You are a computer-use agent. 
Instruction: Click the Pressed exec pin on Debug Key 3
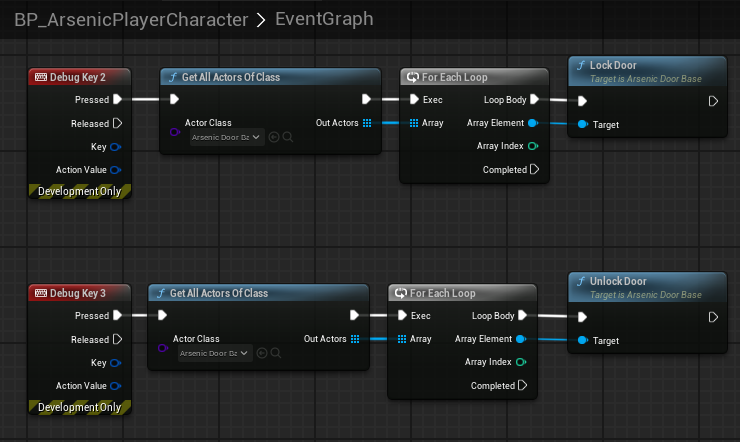118,316
